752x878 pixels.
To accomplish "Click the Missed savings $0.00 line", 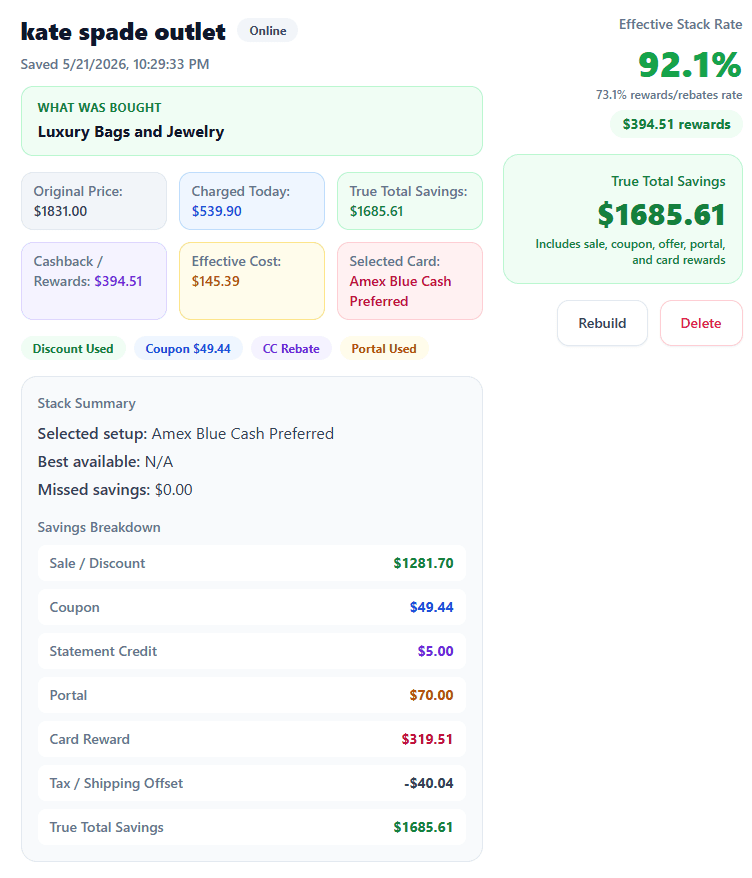I will click(115, 489).
